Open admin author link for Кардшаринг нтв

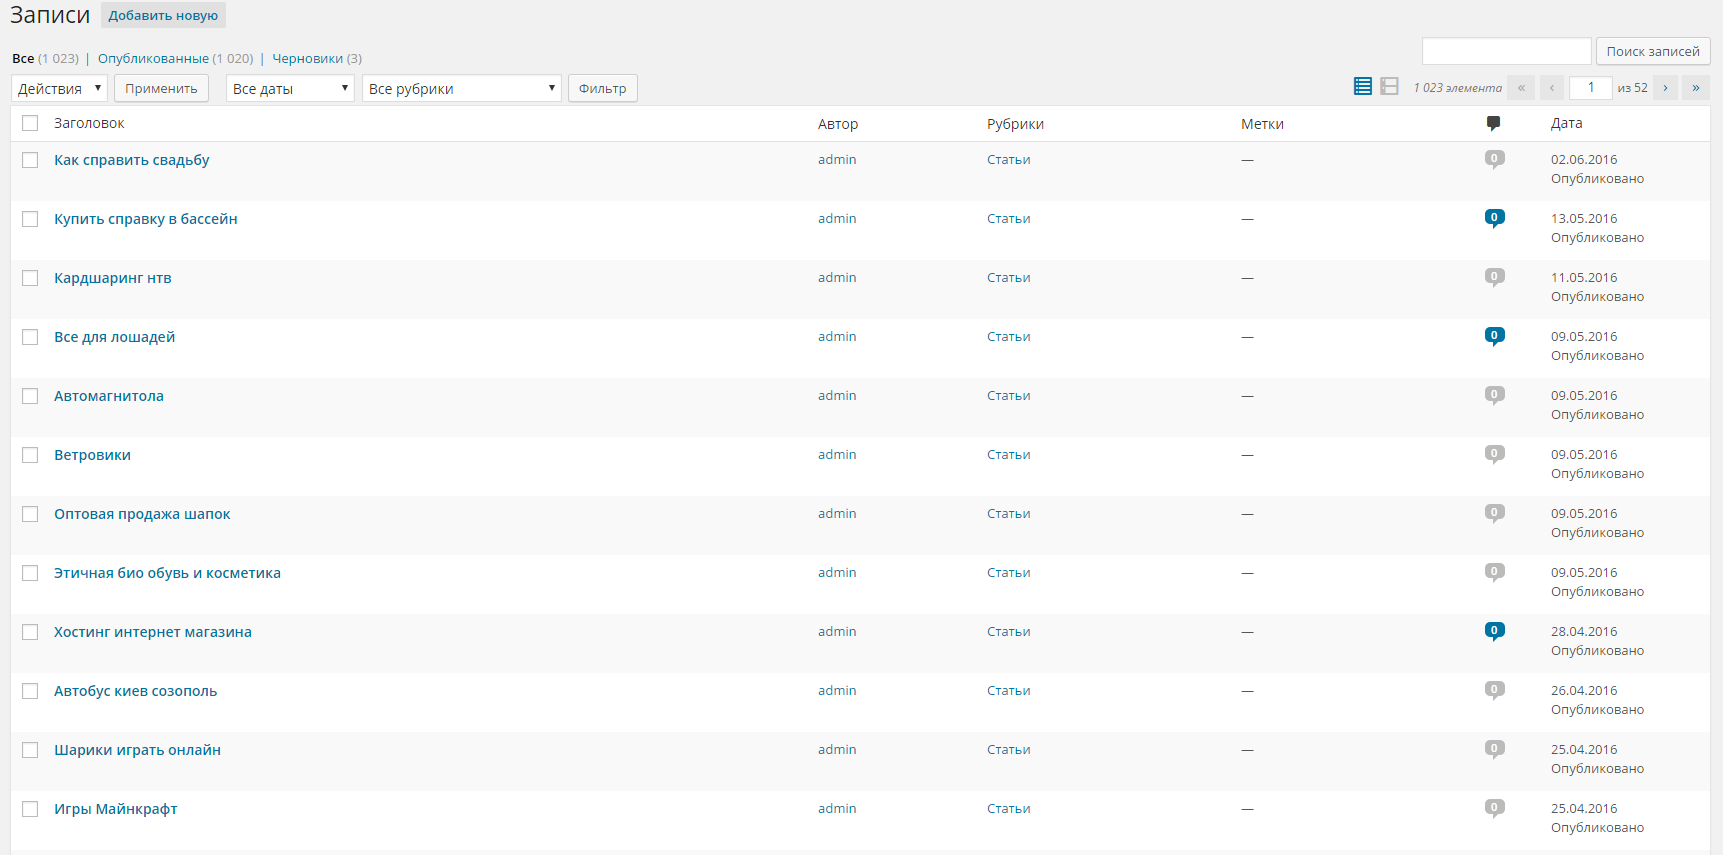[x=837, y=278]
